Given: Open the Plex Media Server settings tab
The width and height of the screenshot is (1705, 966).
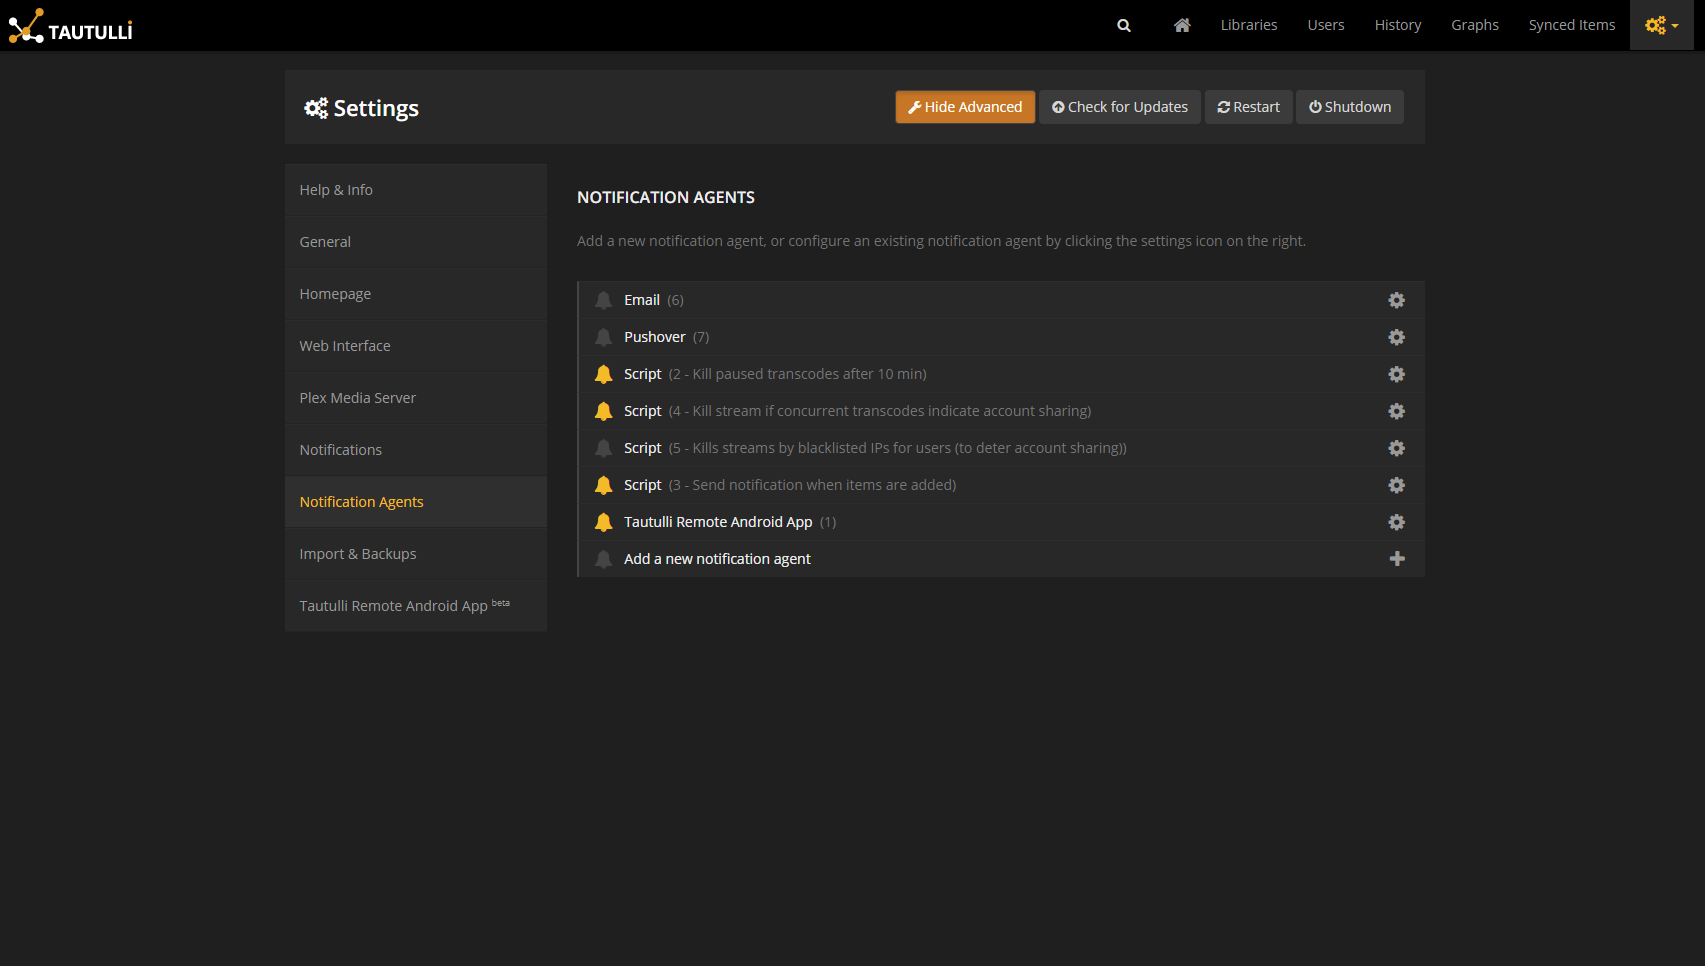Looking at the screenshot, I should click(357, 398).
